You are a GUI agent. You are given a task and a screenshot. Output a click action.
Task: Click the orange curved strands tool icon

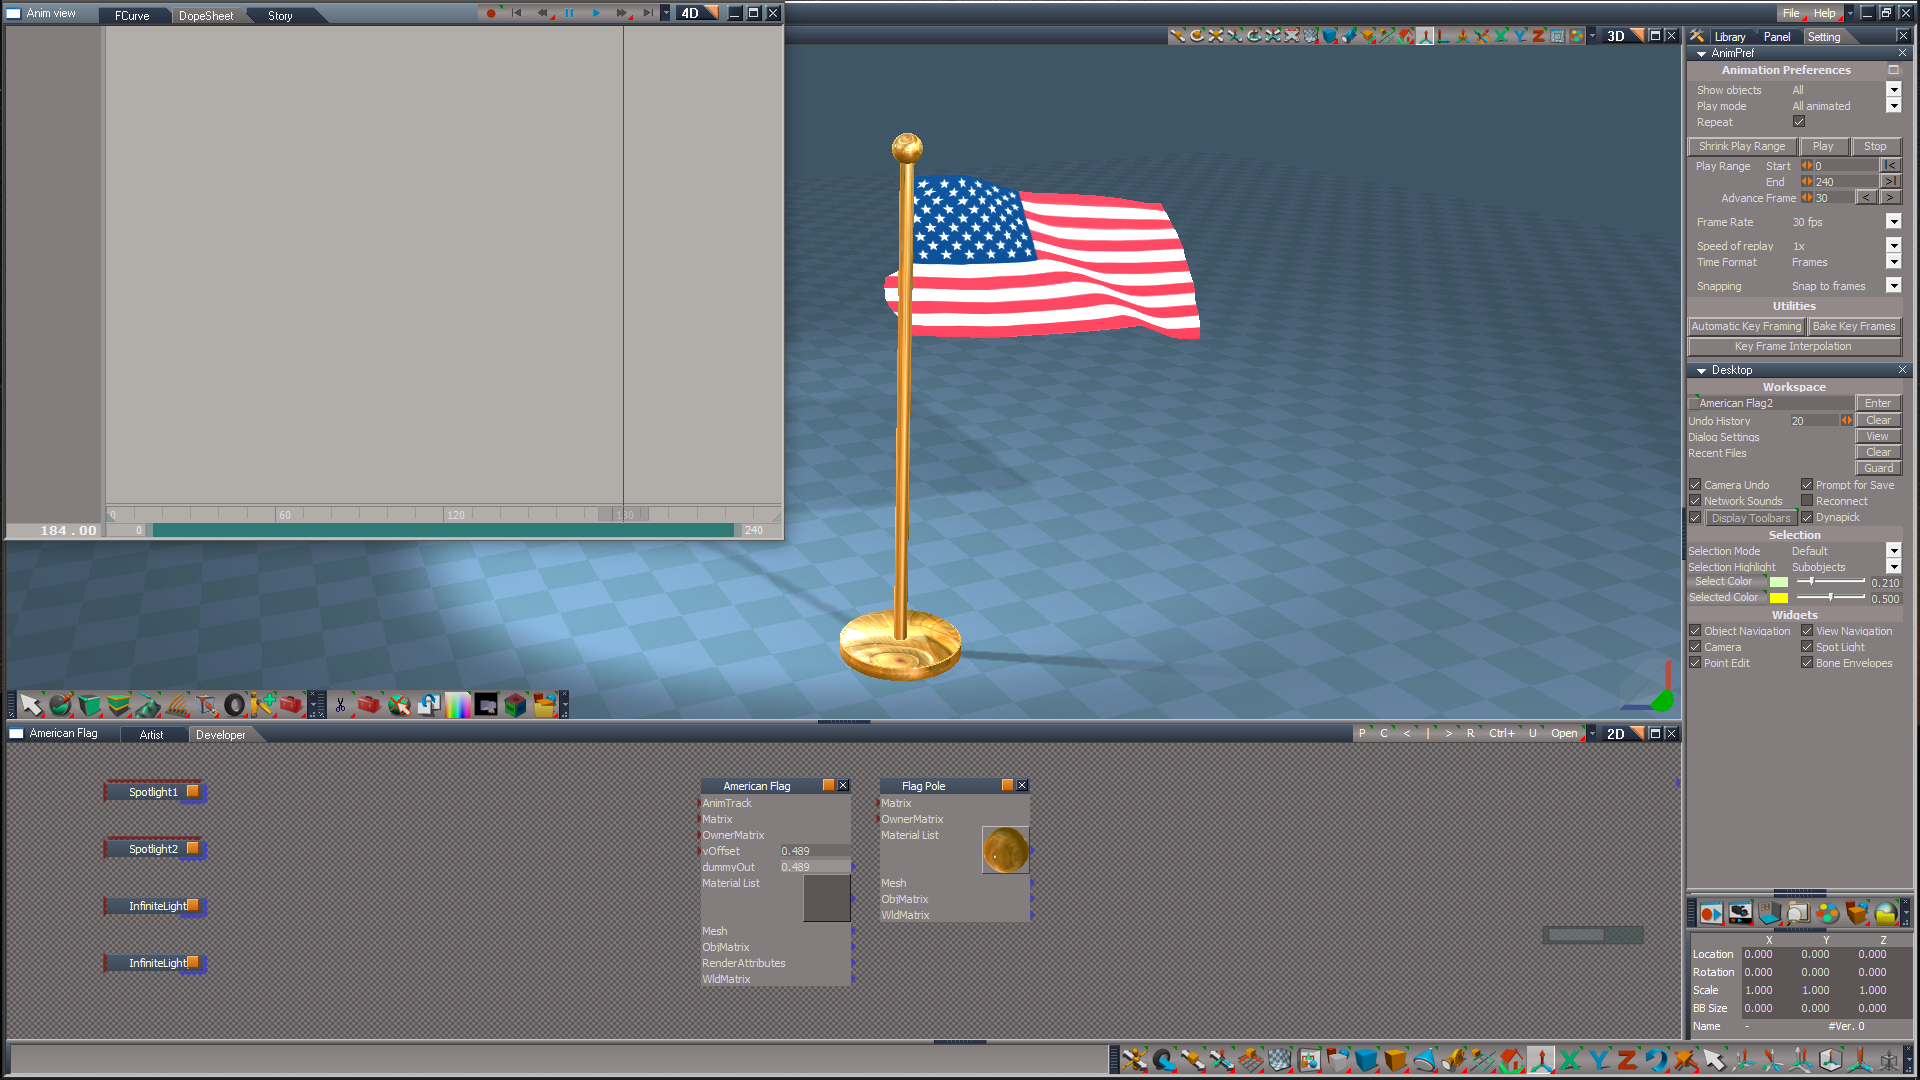[176, 705]
